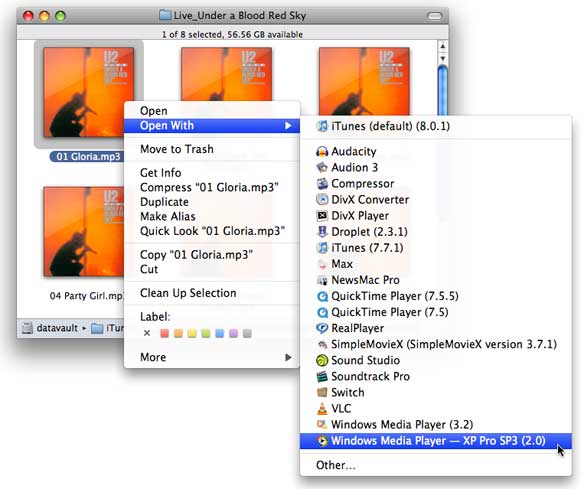Image resolution: width=584 pixels, height=489 pixels.
Task: Select Compress "01 Gloria.mp3"
Action: [212, 187]
